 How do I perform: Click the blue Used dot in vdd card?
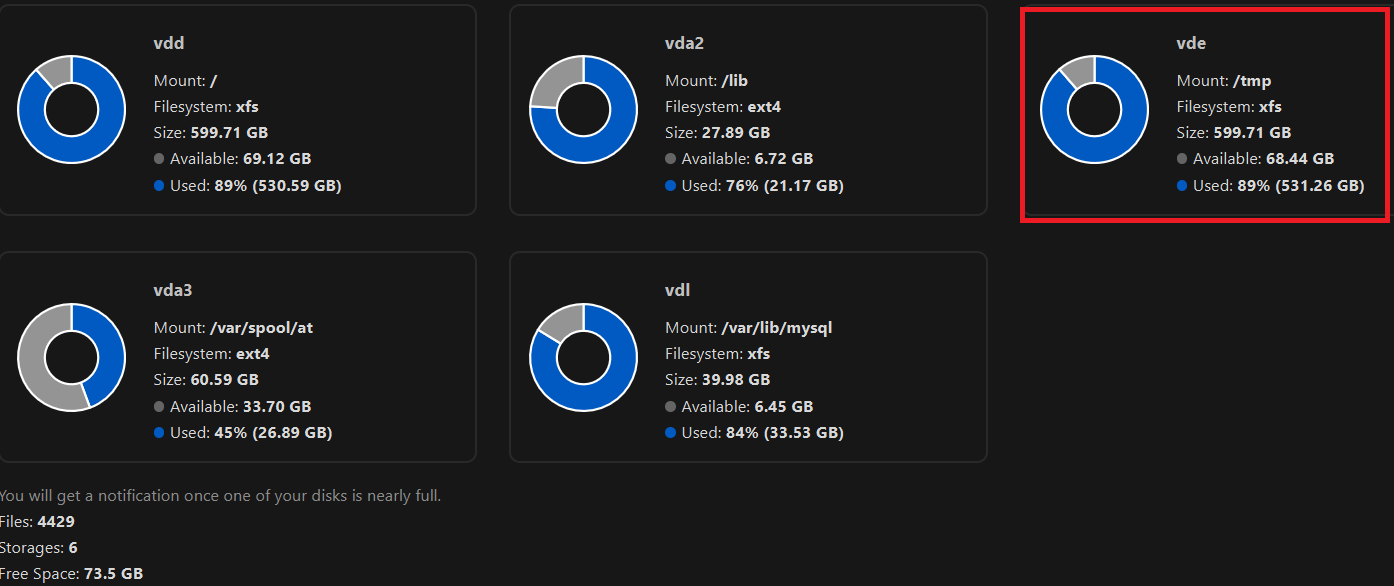159,185
